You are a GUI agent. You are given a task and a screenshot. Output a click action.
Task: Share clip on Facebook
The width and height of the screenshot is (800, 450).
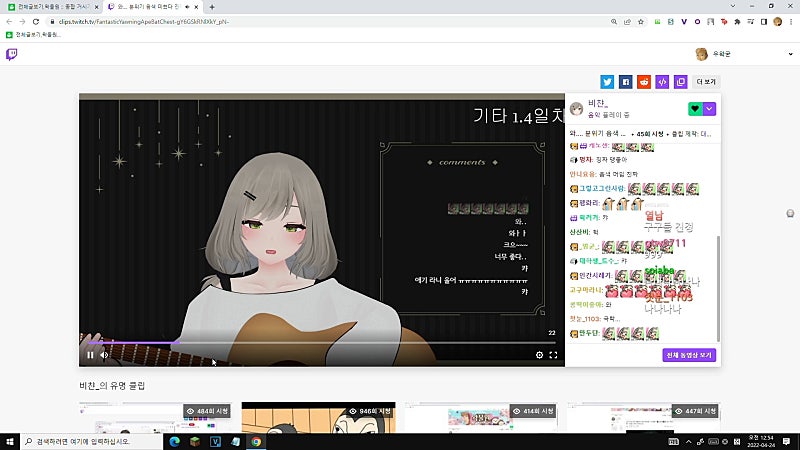click(626, 82)
